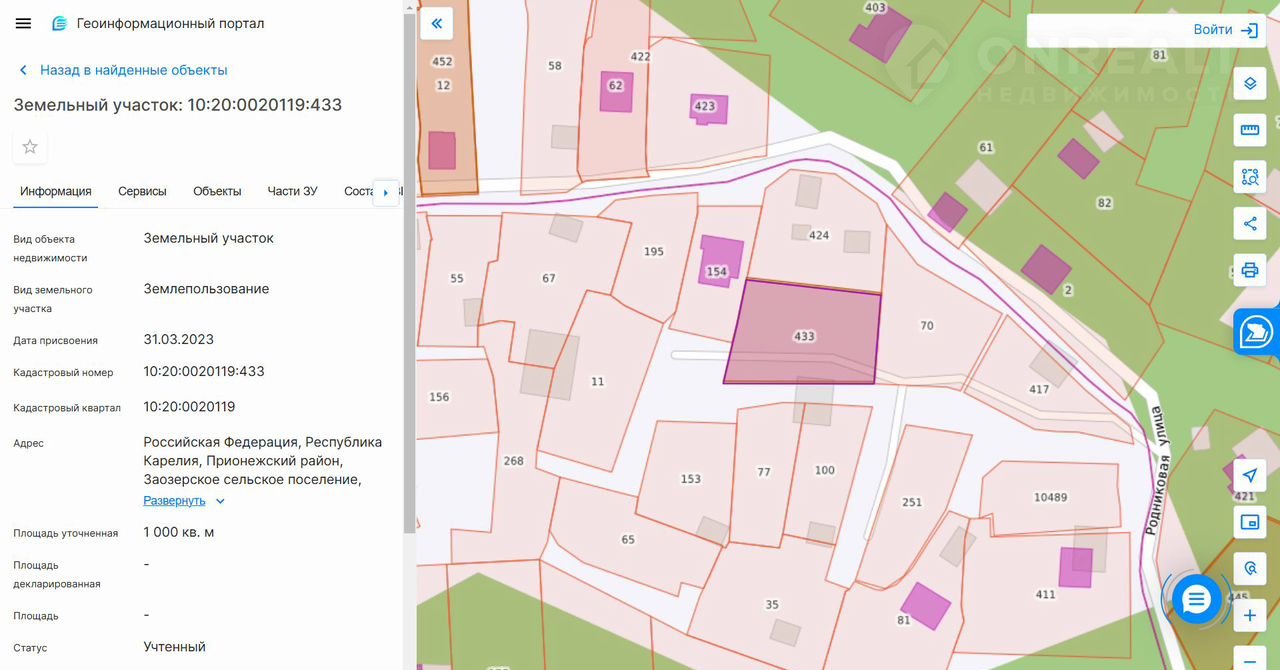Collapse the left information panel
The width and height of the screenshot is (1280, 670).
point(436,23)
